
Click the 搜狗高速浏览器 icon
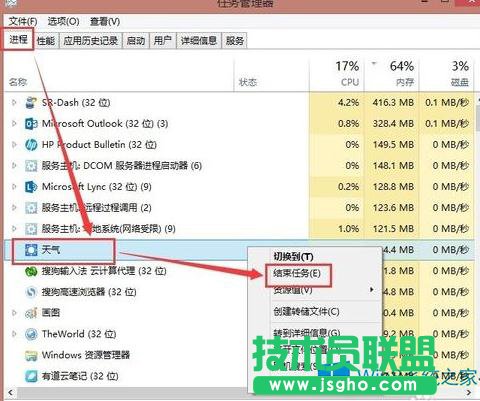click(31, 292)
